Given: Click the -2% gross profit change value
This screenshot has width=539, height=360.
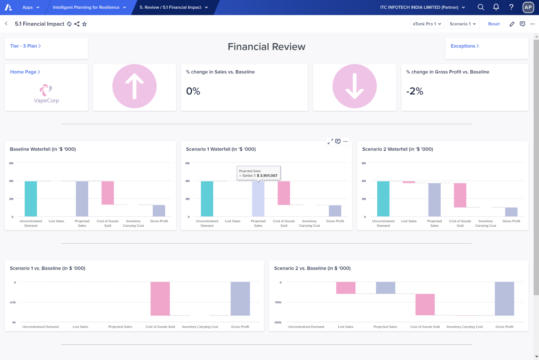Looking at the screenshot, I should click(x=415, y=91).
